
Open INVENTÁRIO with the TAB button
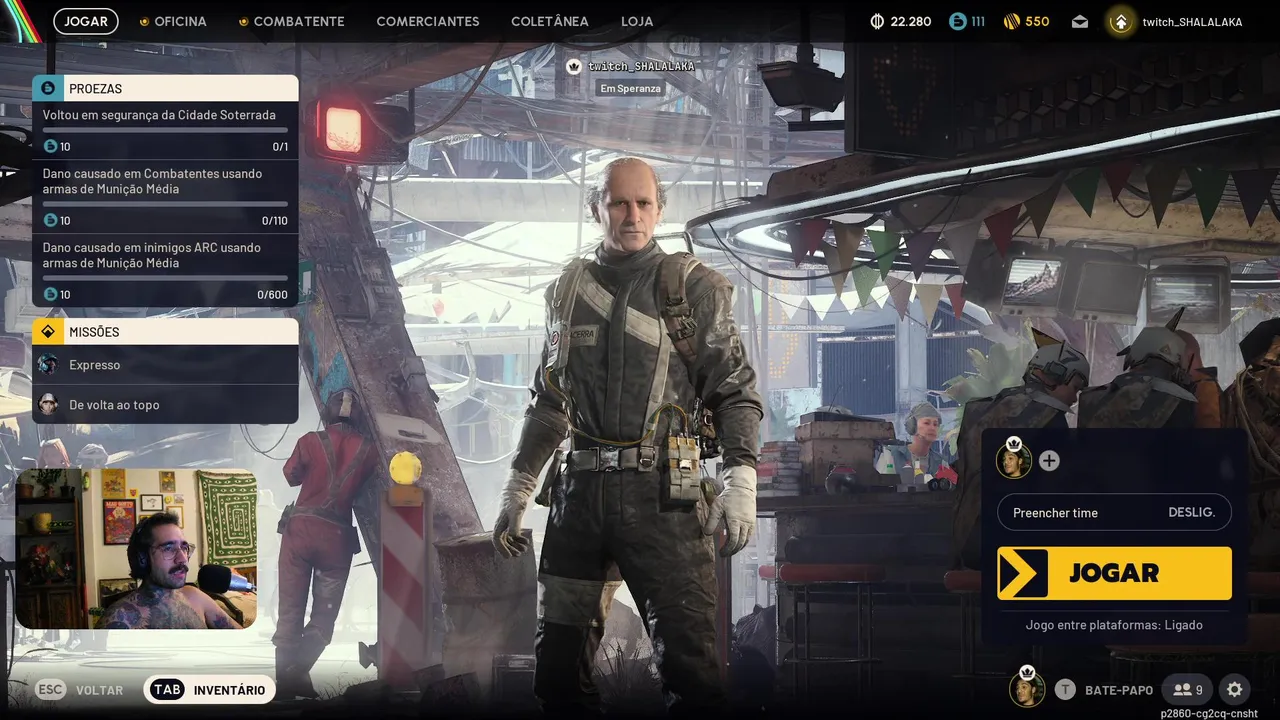click(210, 690)
